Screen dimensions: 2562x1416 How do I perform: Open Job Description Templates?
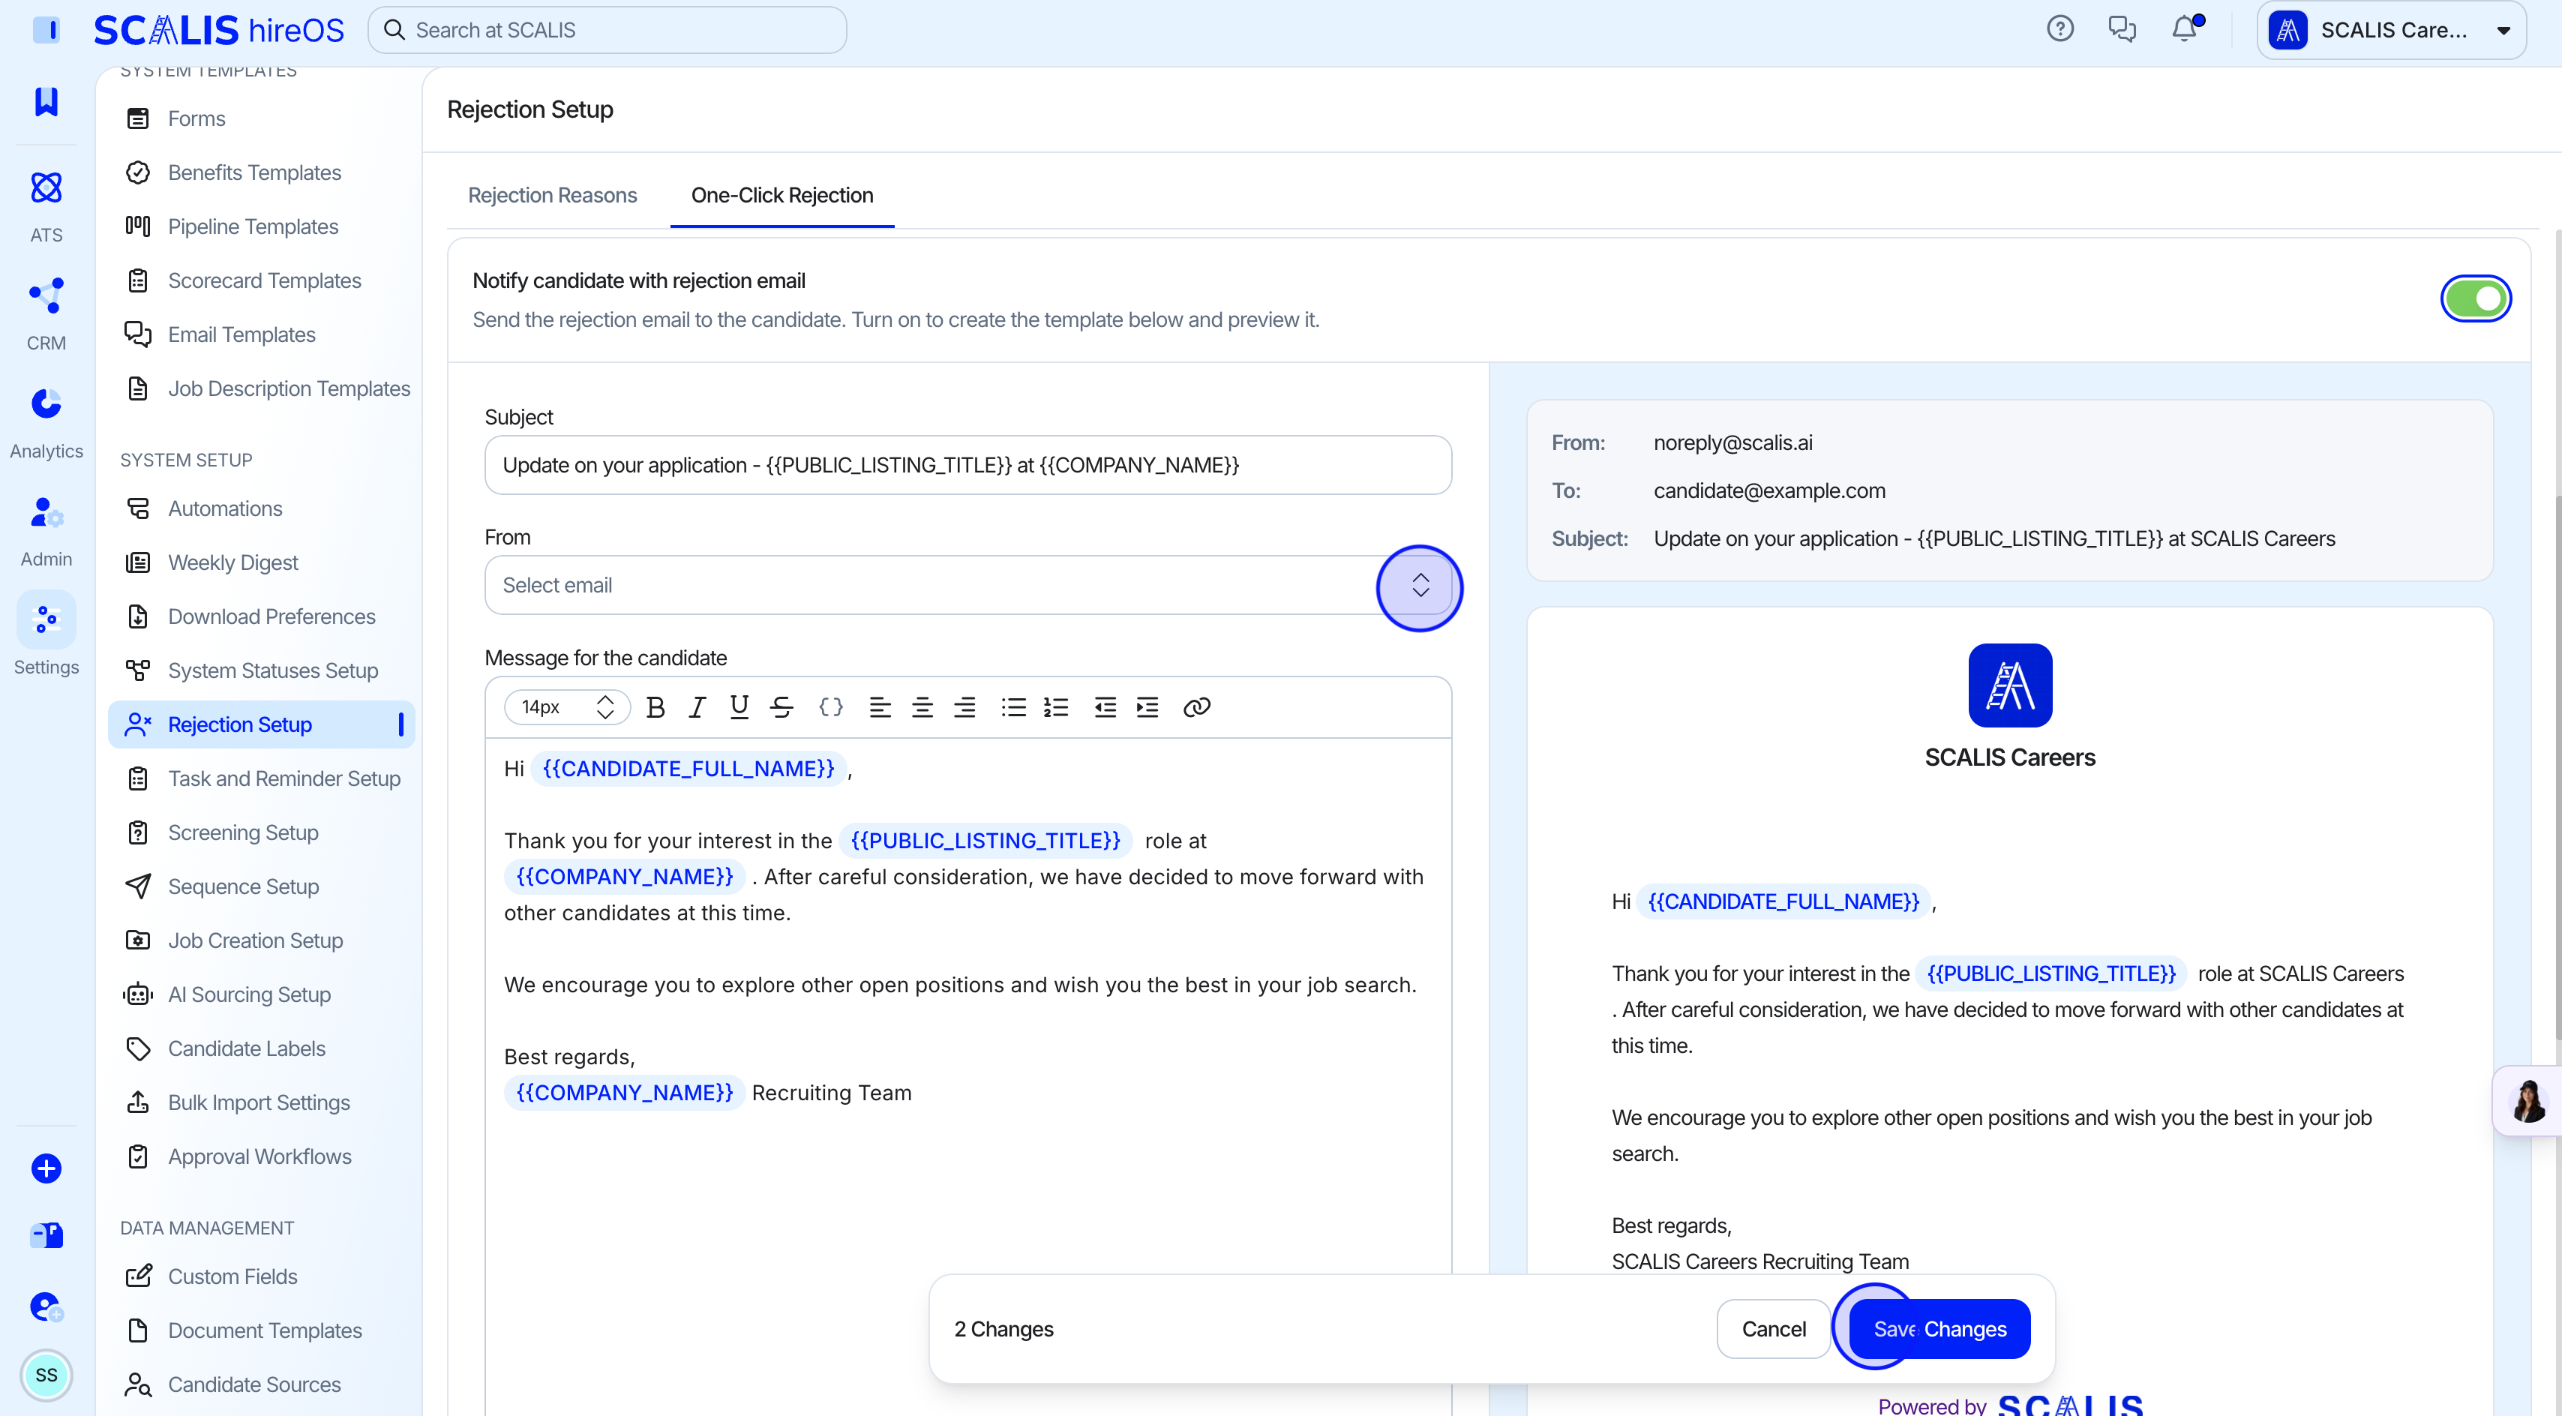click(x=261, y=388)
